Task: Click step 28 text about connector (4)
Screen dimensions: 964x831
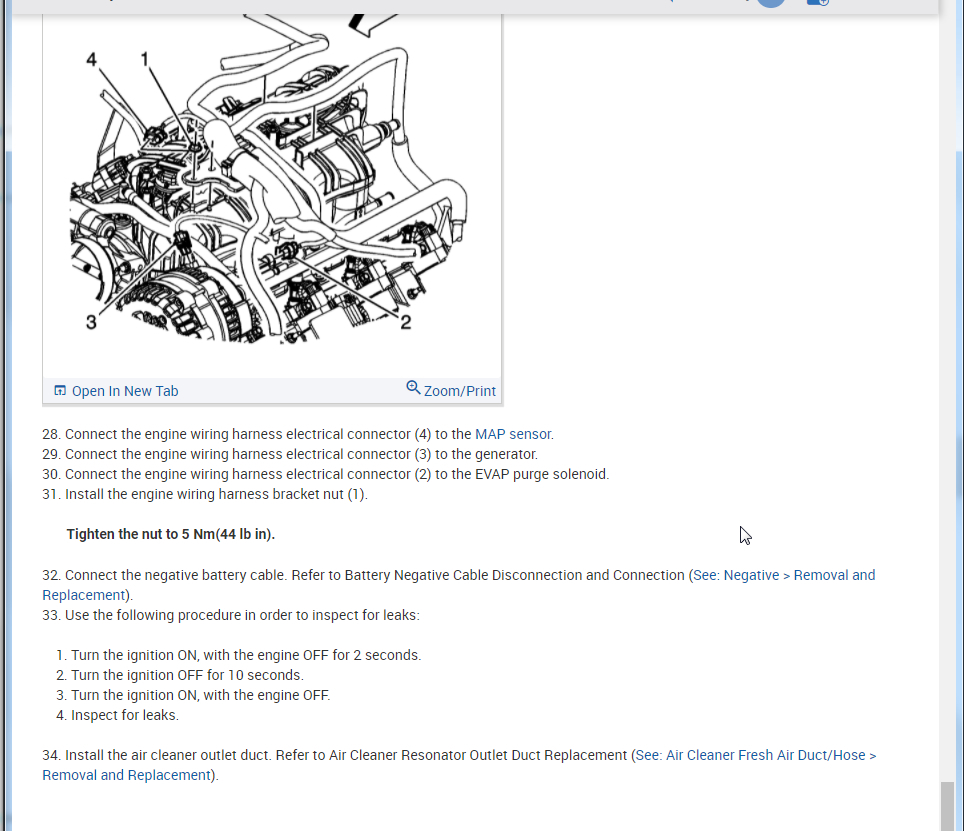Action: click(298, 434)
